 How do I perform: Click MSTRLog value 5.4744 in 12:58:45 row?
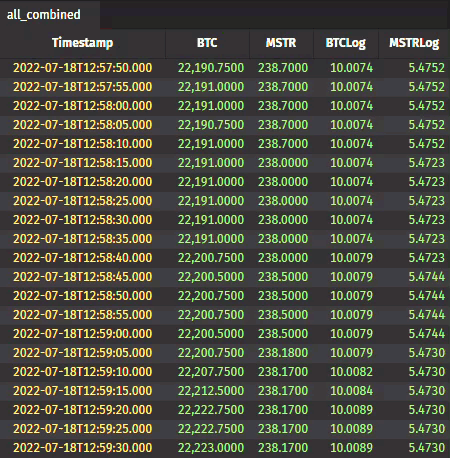[427, 277]
